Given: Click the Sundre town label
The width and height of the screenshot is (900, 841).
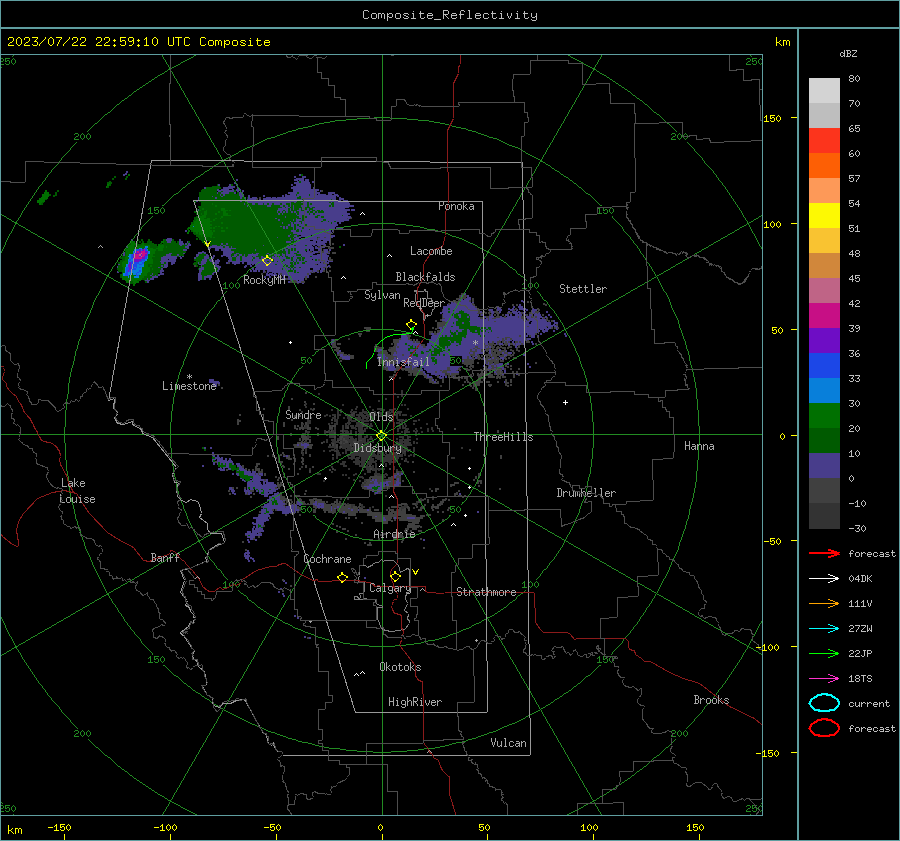Looking at the screenshot, I should [x=303, y=414].
